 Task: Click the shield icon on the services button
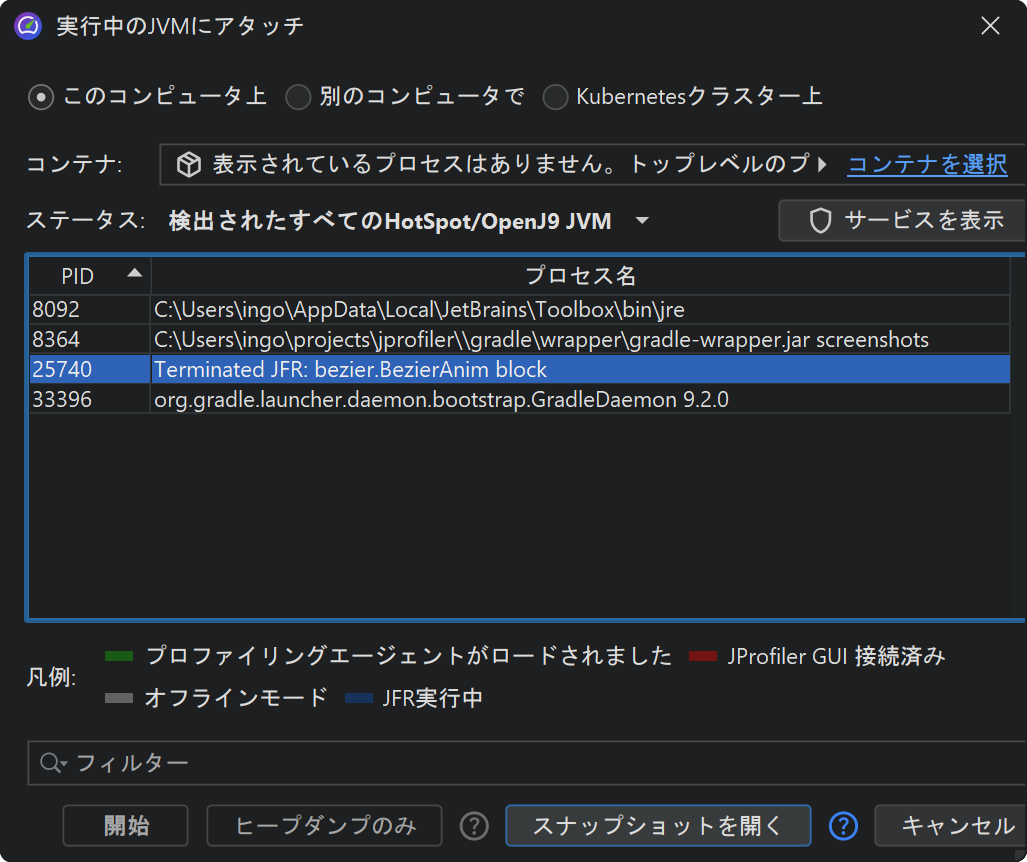[820, 221]
